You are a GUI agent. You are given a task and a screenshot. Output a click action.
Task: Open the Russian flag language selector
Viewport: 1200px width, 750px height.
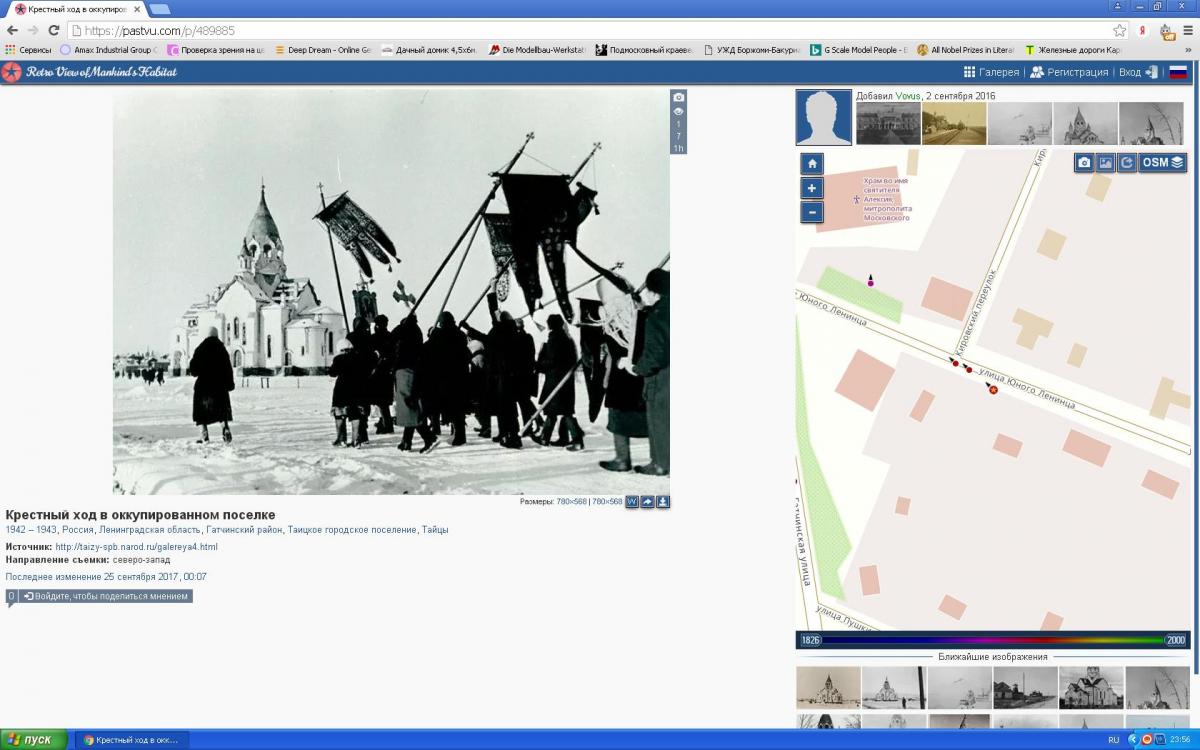click(1178, 72)
